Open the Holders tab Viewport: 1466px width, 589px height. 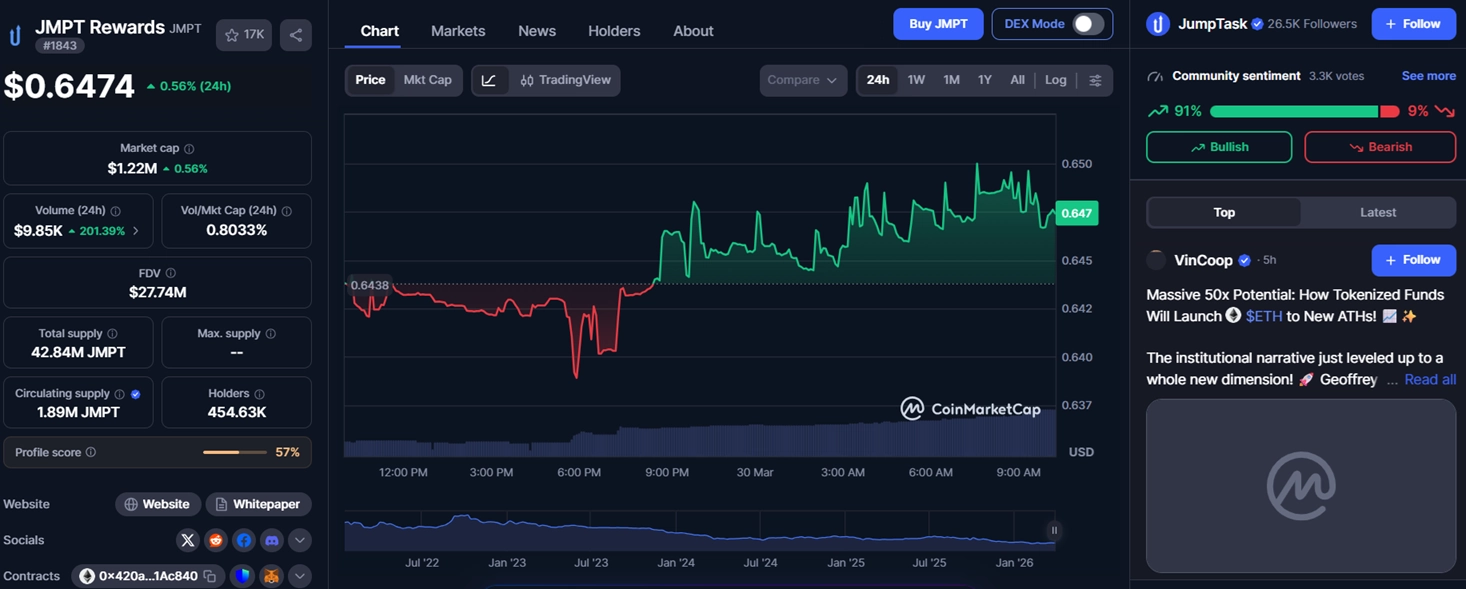[x=614, y=31]
